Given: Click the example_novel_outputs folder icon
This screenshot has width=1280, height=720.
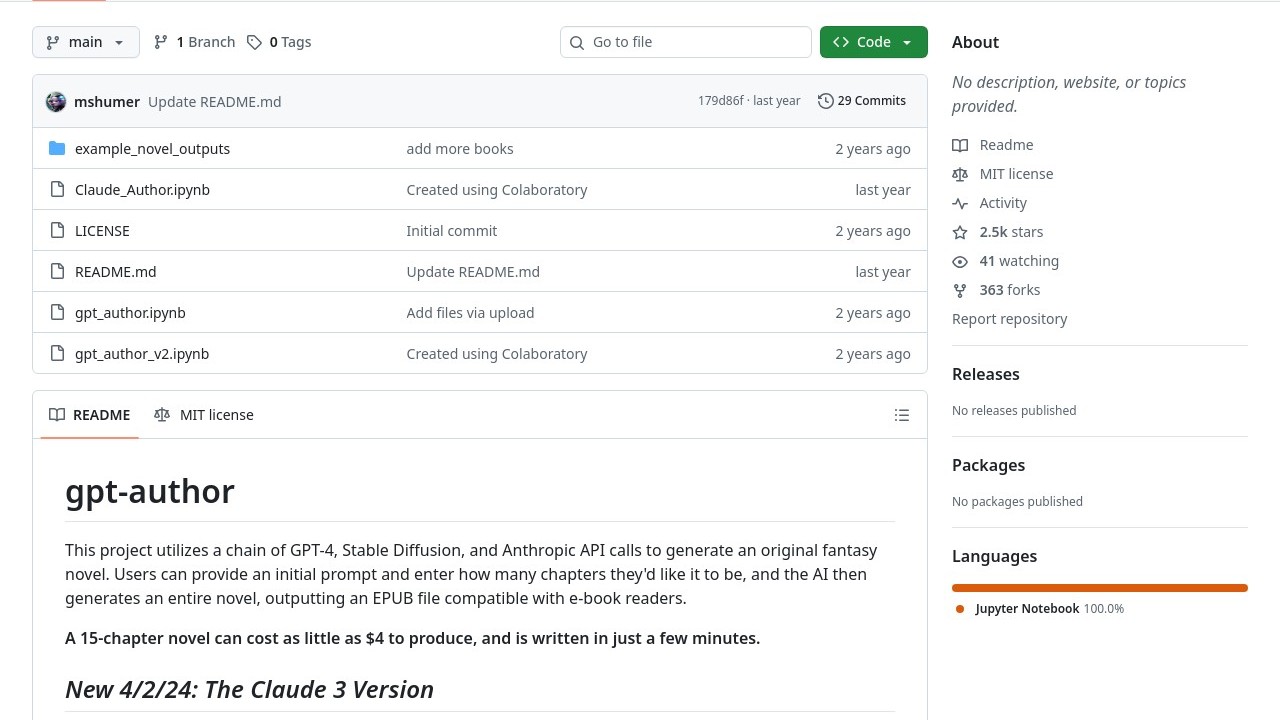Looking at the screenshot, I should coord(57,149).
